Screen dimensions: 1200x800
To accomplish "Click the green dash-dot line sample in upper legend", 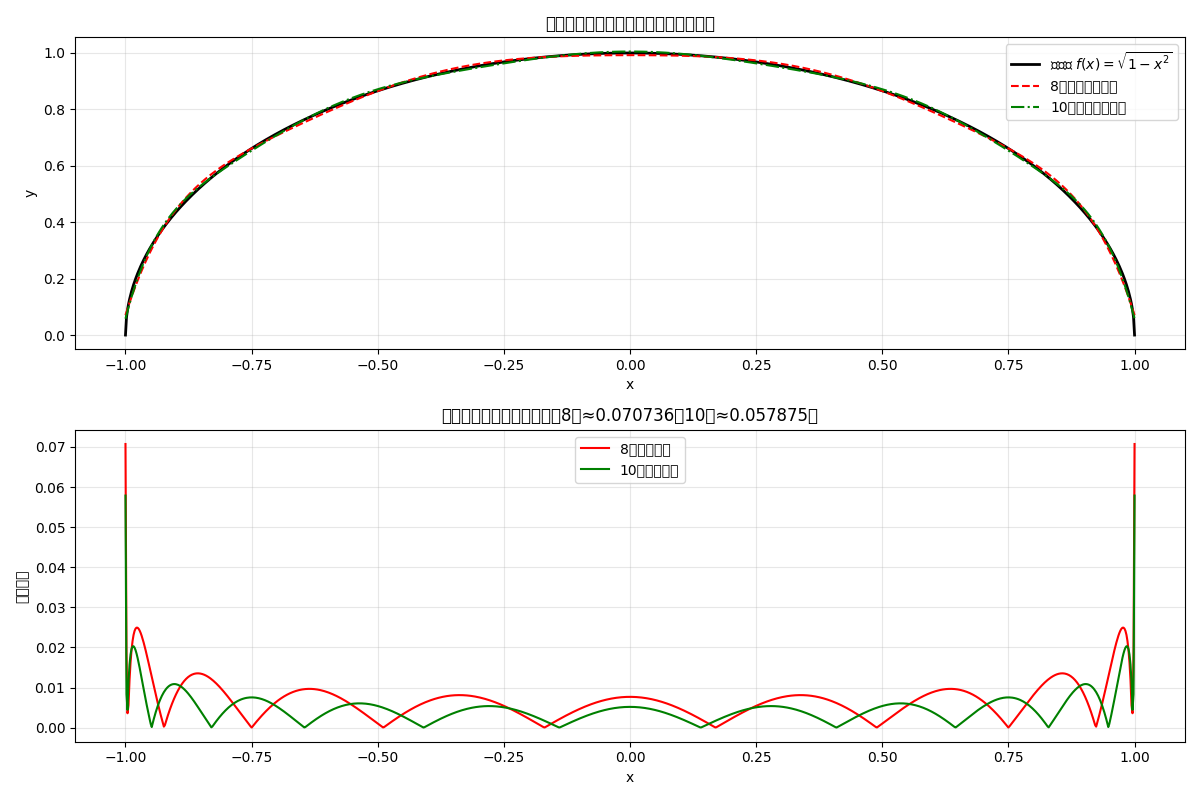I will (1027, 107).
